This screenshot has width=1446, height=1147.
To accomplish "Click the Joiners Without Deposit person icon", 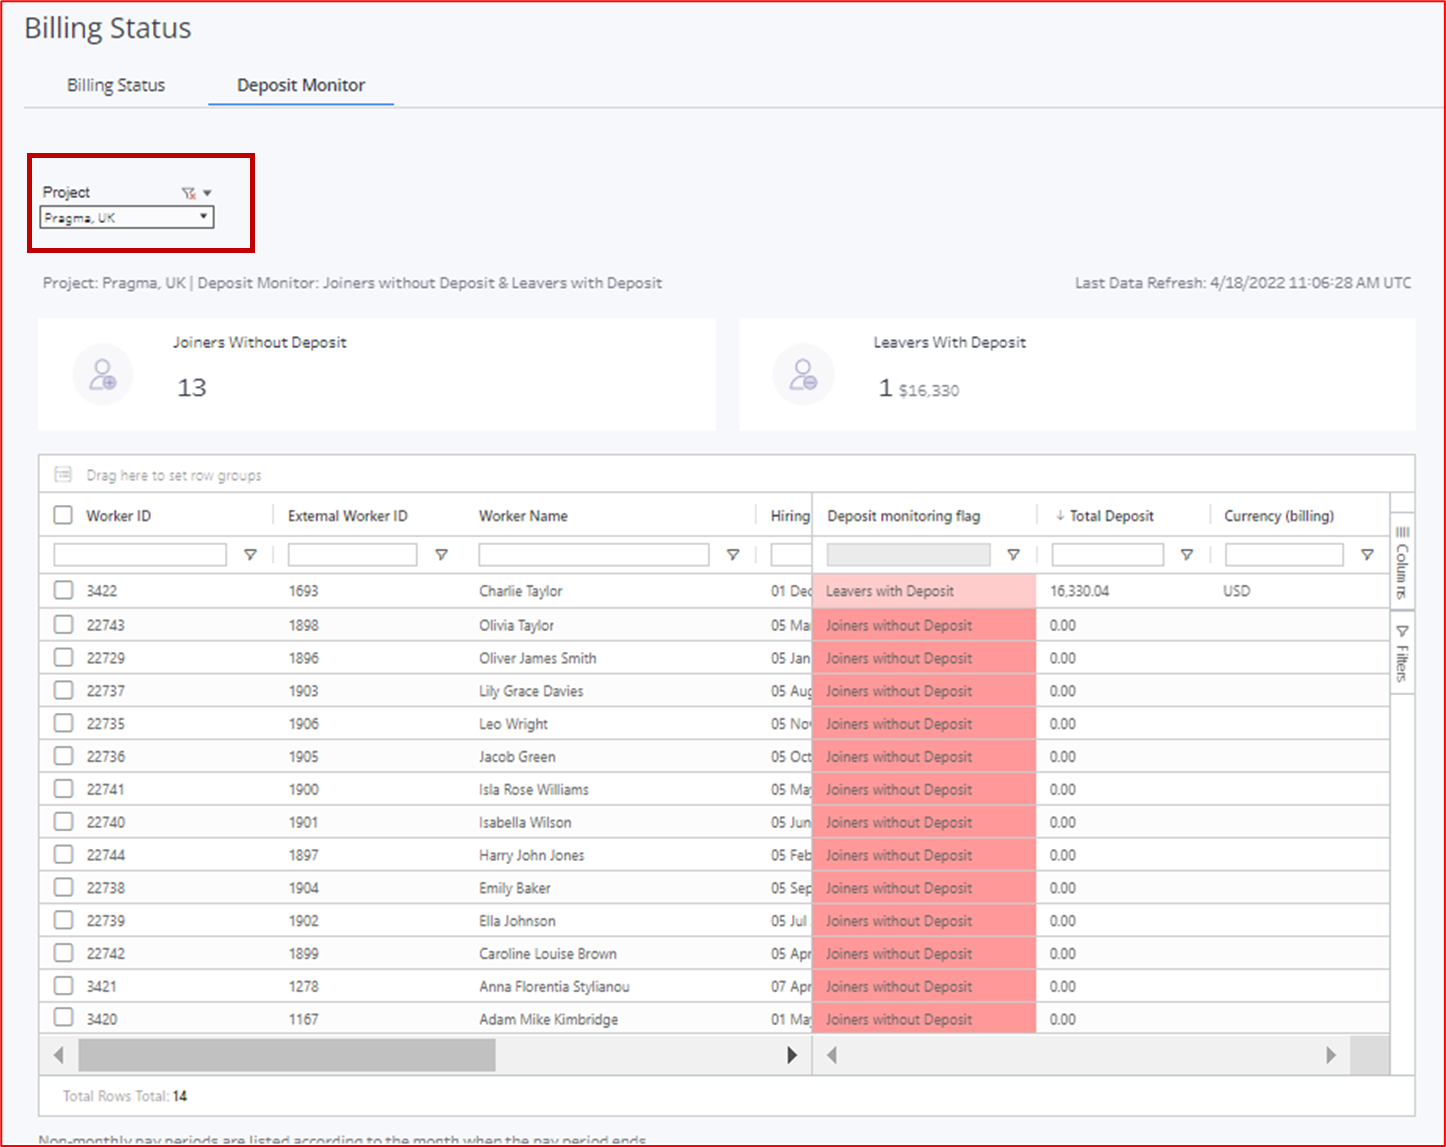I will click(103, 374).
